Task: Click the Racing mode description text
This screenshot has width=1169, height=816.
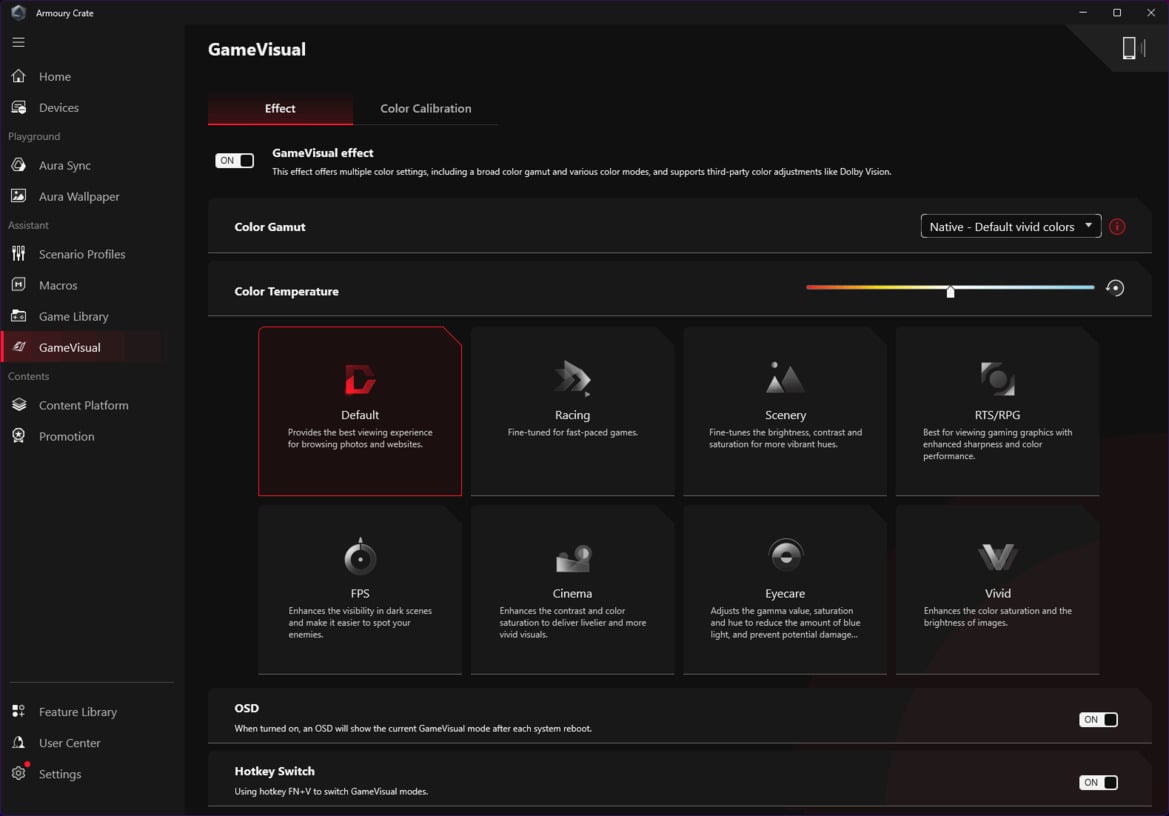Action: (573, 432)
